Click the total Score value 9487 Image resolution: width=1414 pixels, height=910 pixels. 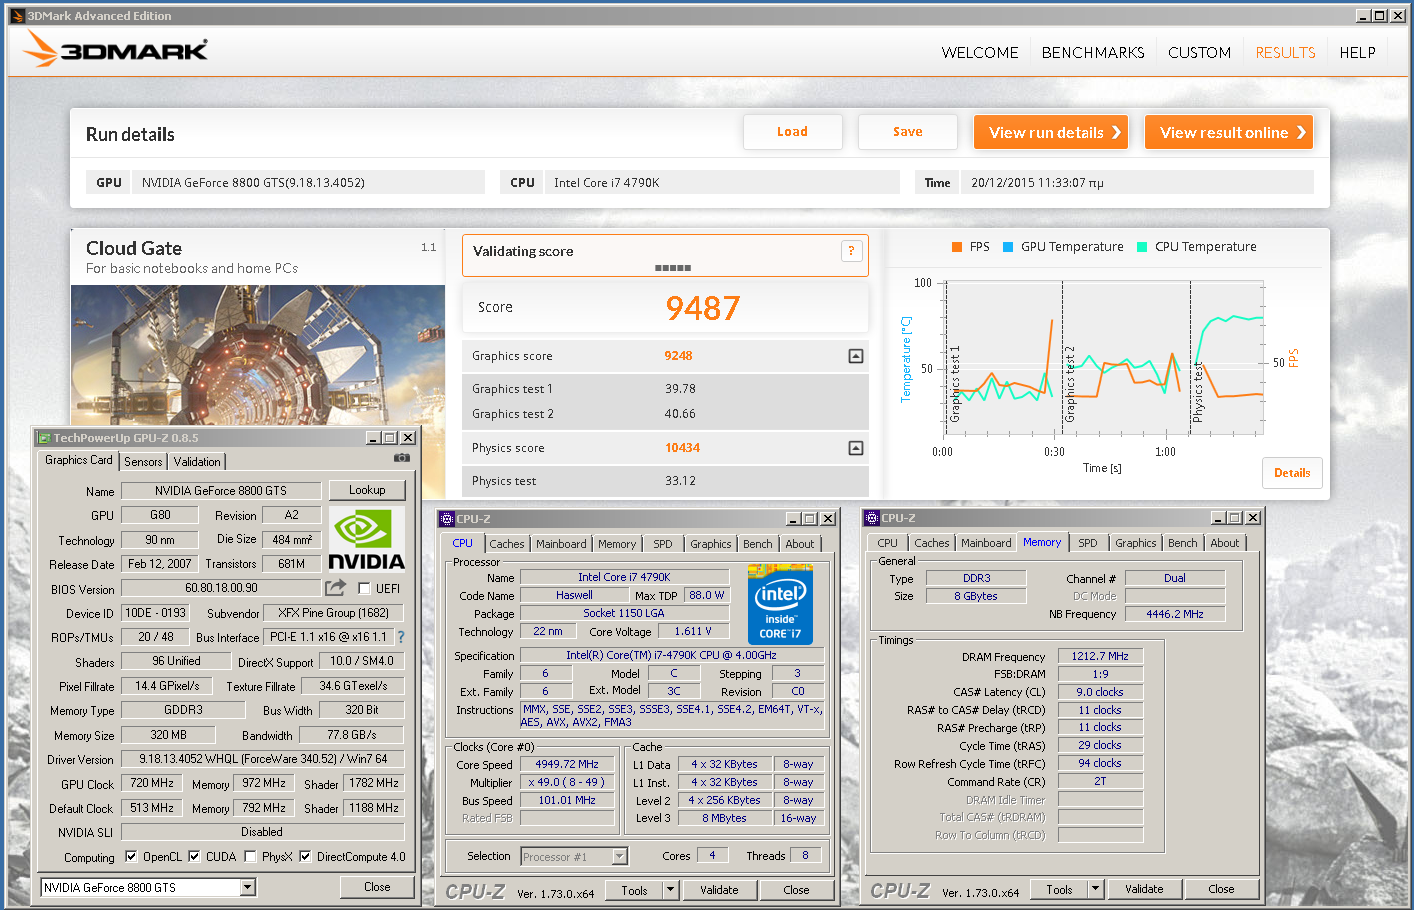point(703,308)
